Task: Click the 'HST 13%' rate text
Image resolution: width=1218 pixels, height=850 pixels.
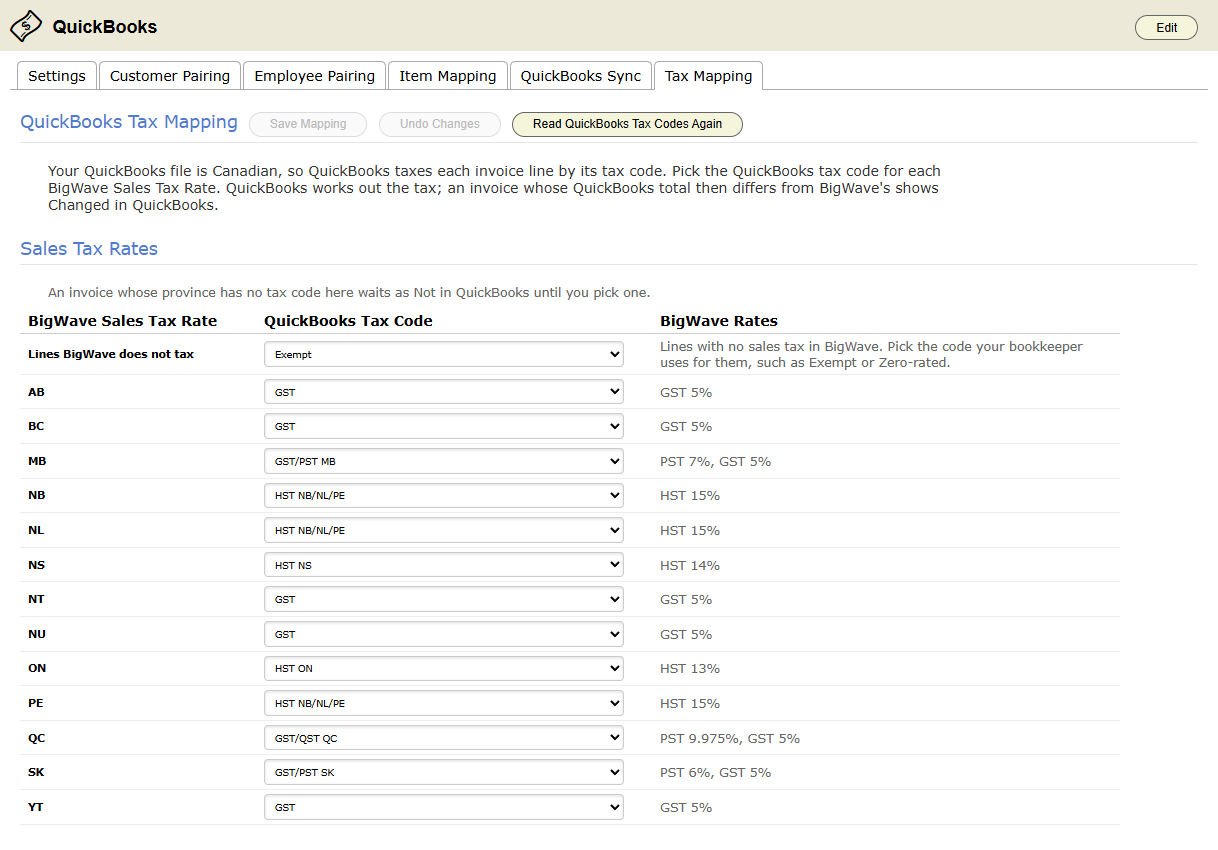Action: [x=690, y=668]
